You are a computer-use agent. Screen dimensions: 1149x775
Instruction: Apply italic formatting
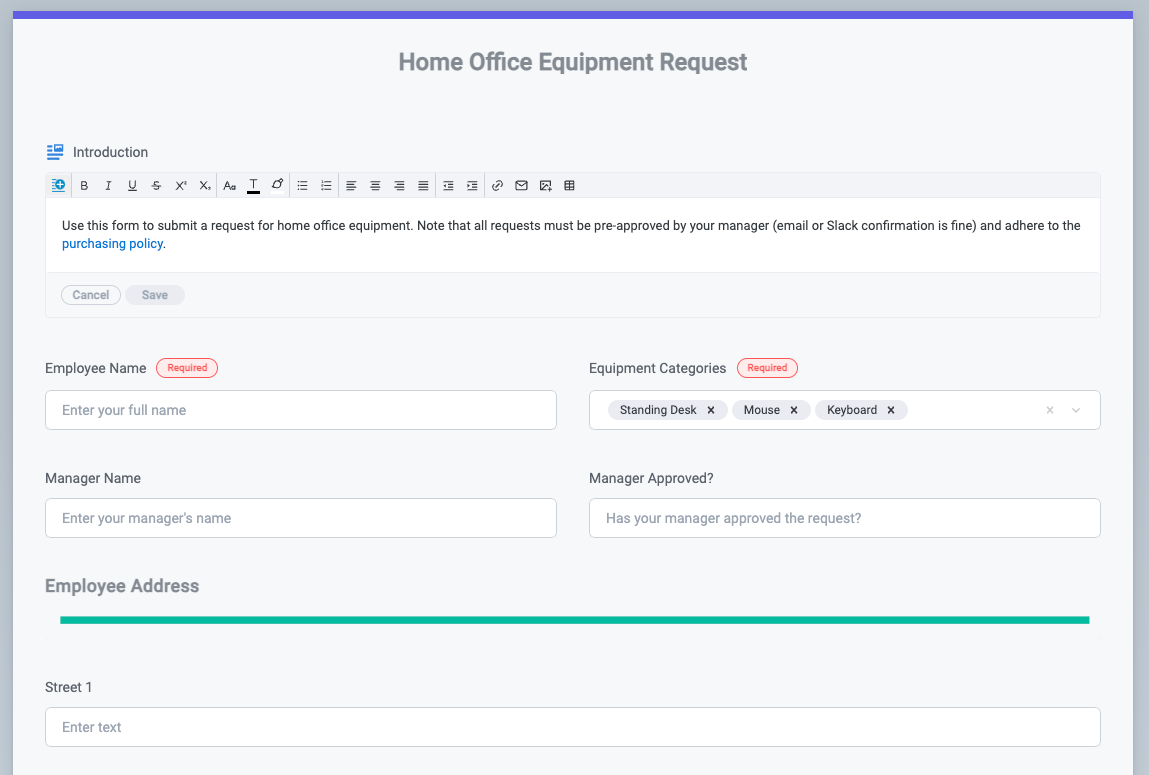coord(108,185)
